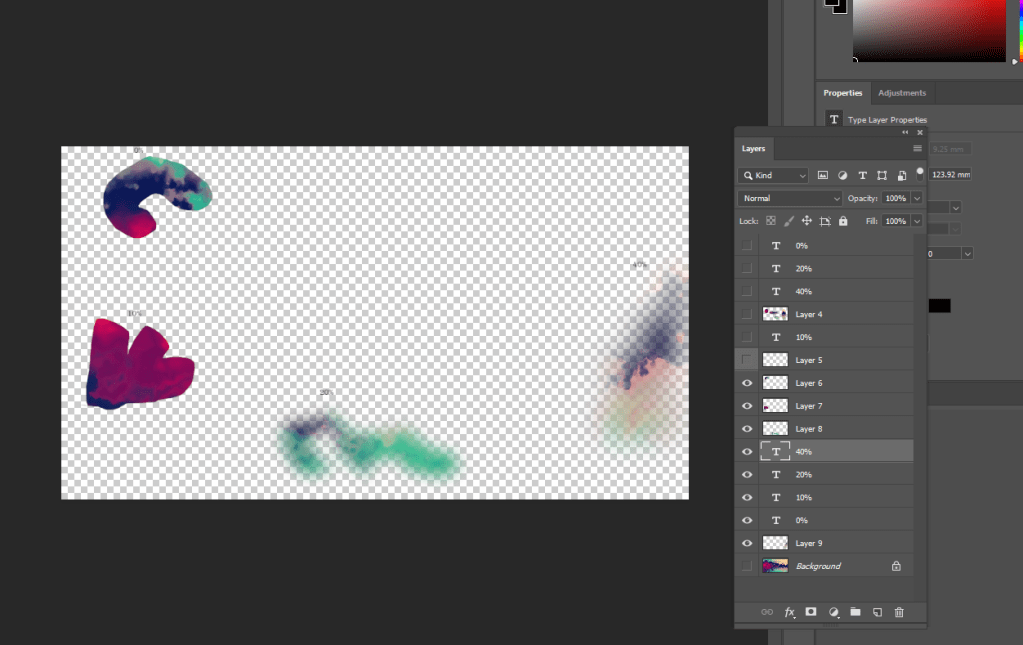
Task: Click the Lock all padlock icon
Action: coord(843,221)
